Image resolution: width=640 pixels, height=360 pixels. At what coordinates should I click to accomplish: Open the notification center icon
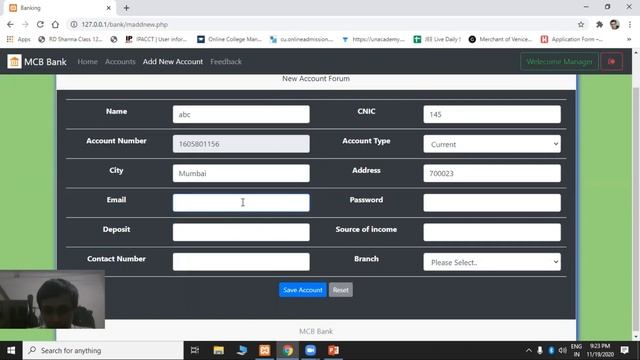point(624,350)
